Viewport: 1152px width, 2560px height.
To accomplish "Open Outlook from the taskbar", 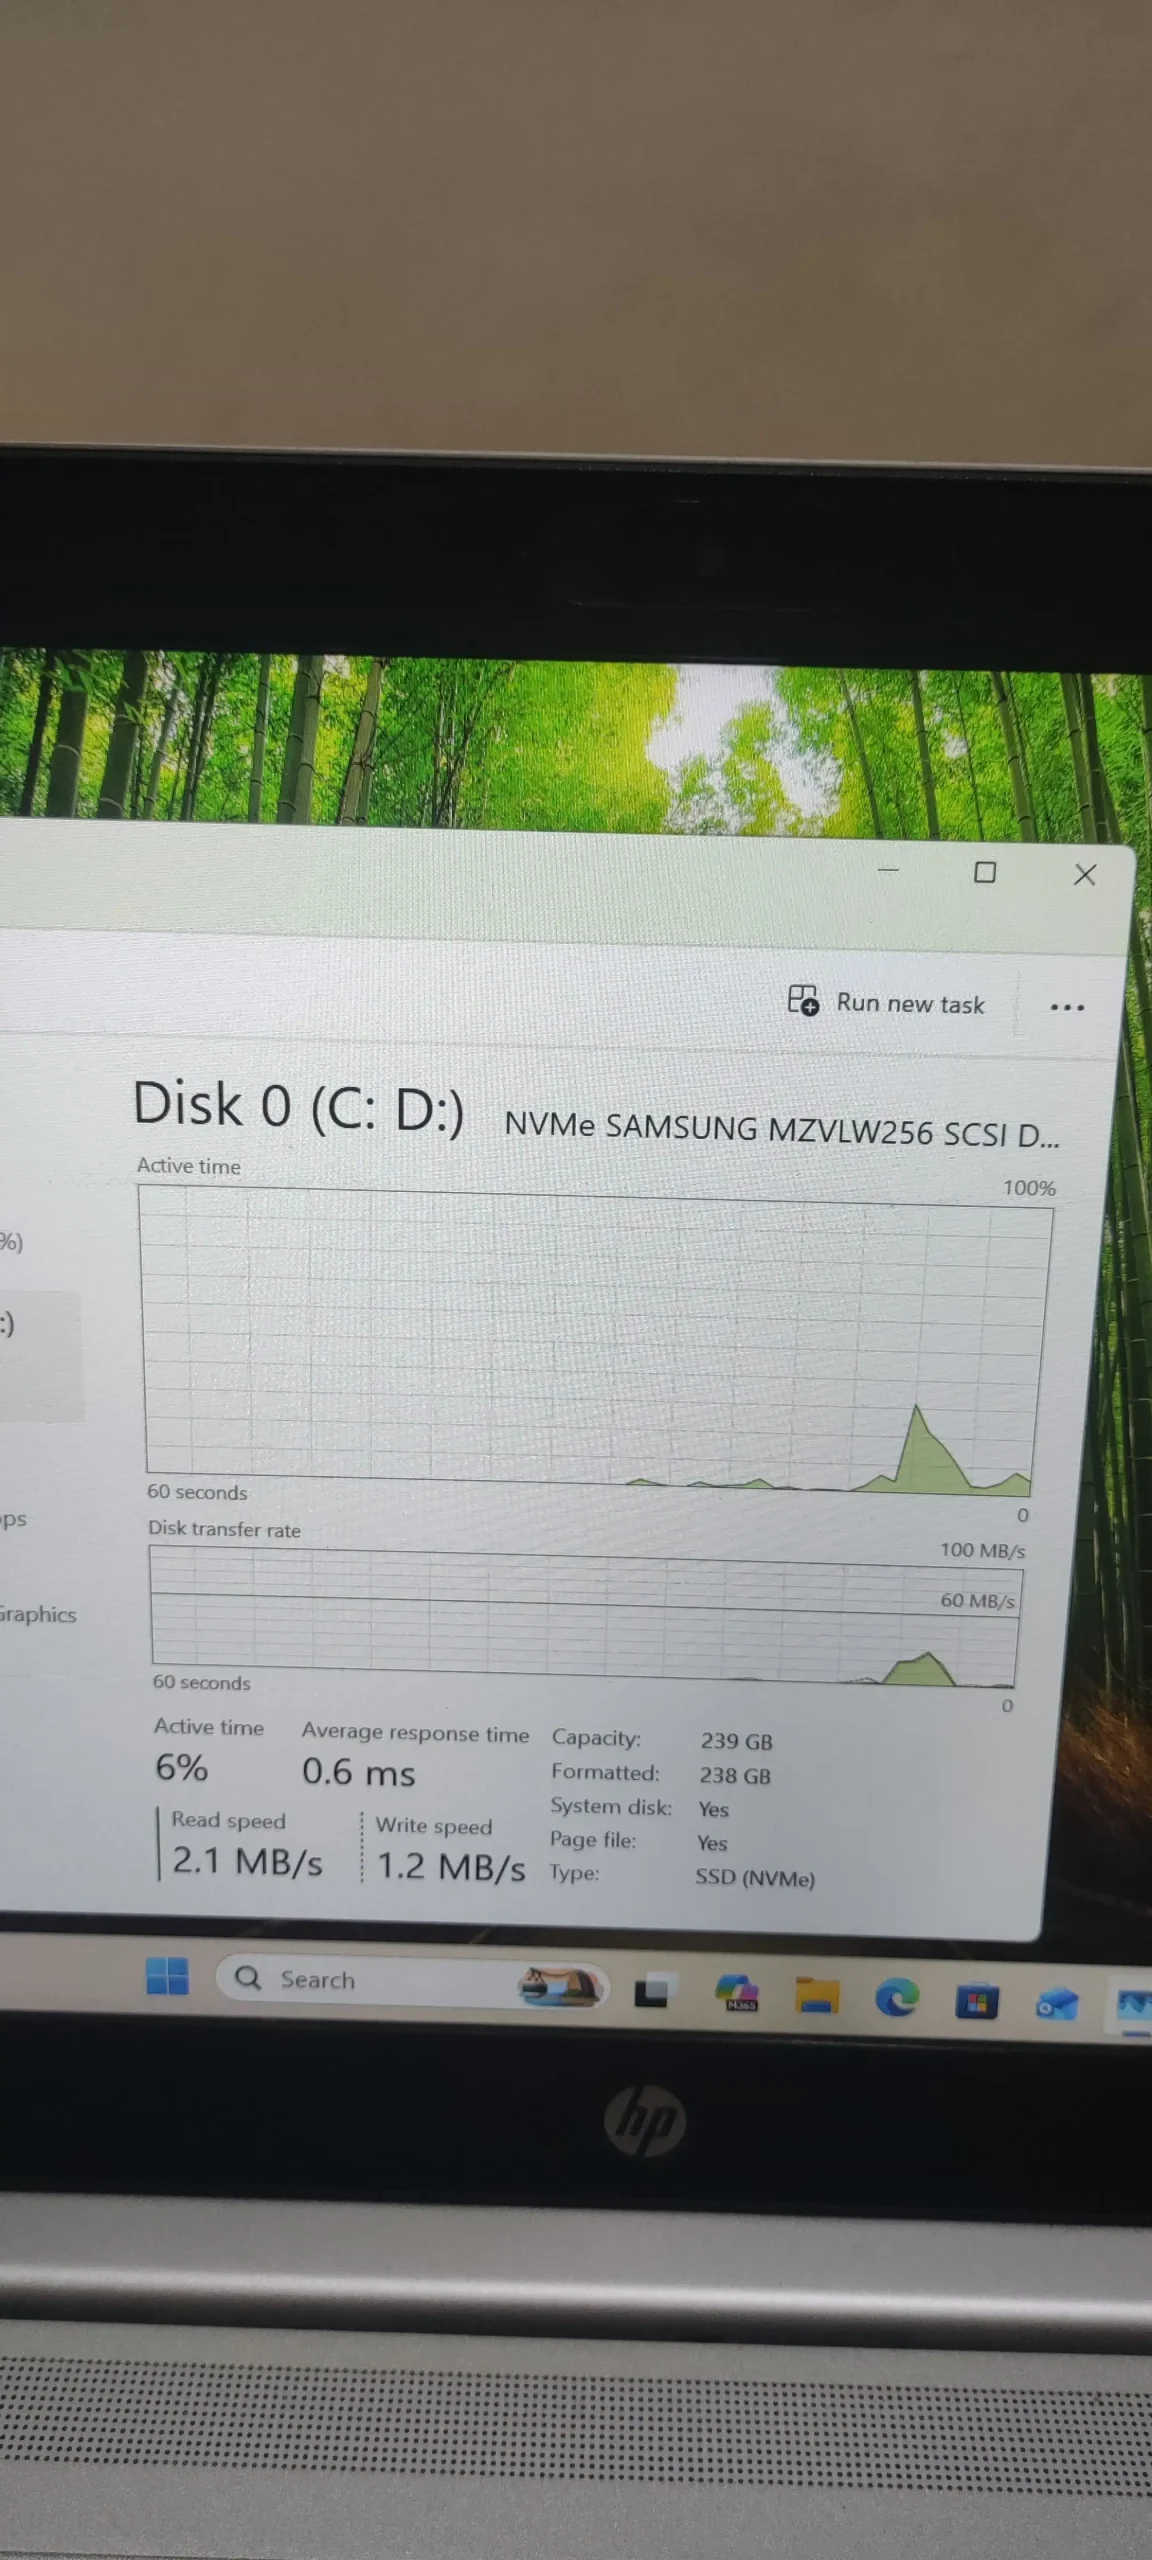I will coord(1057,2003).
